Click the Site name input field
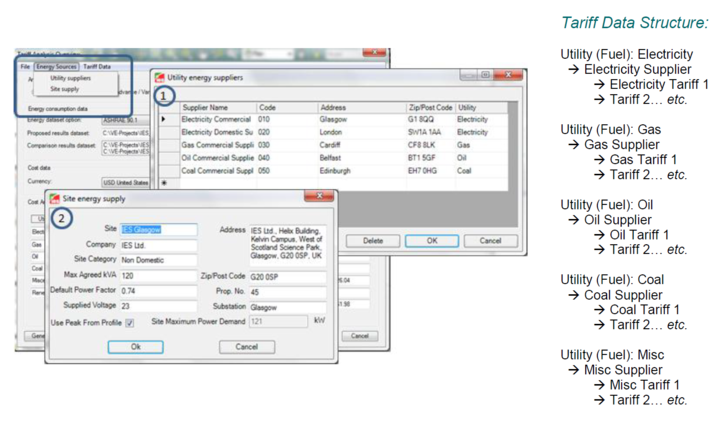The width and height of the screenshot is (723, 421). point(158,230)
